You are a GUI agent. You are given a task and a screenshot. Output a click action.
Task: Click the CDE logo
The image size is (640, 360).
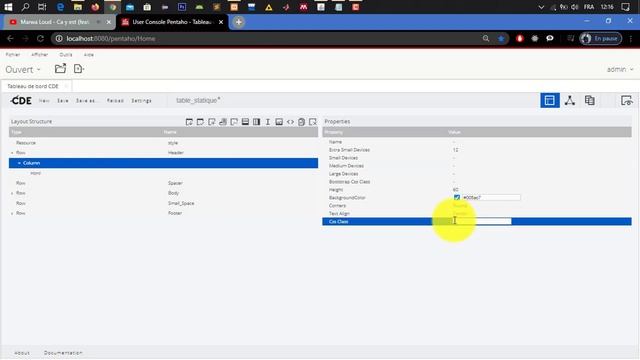coord(21,100)
